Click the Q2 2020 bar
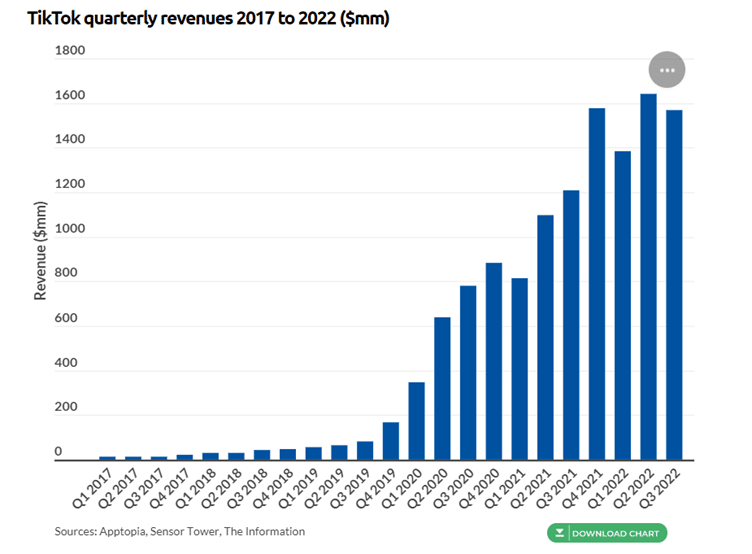The height and width of the screenshot is (554, 752). pos(442,388)
